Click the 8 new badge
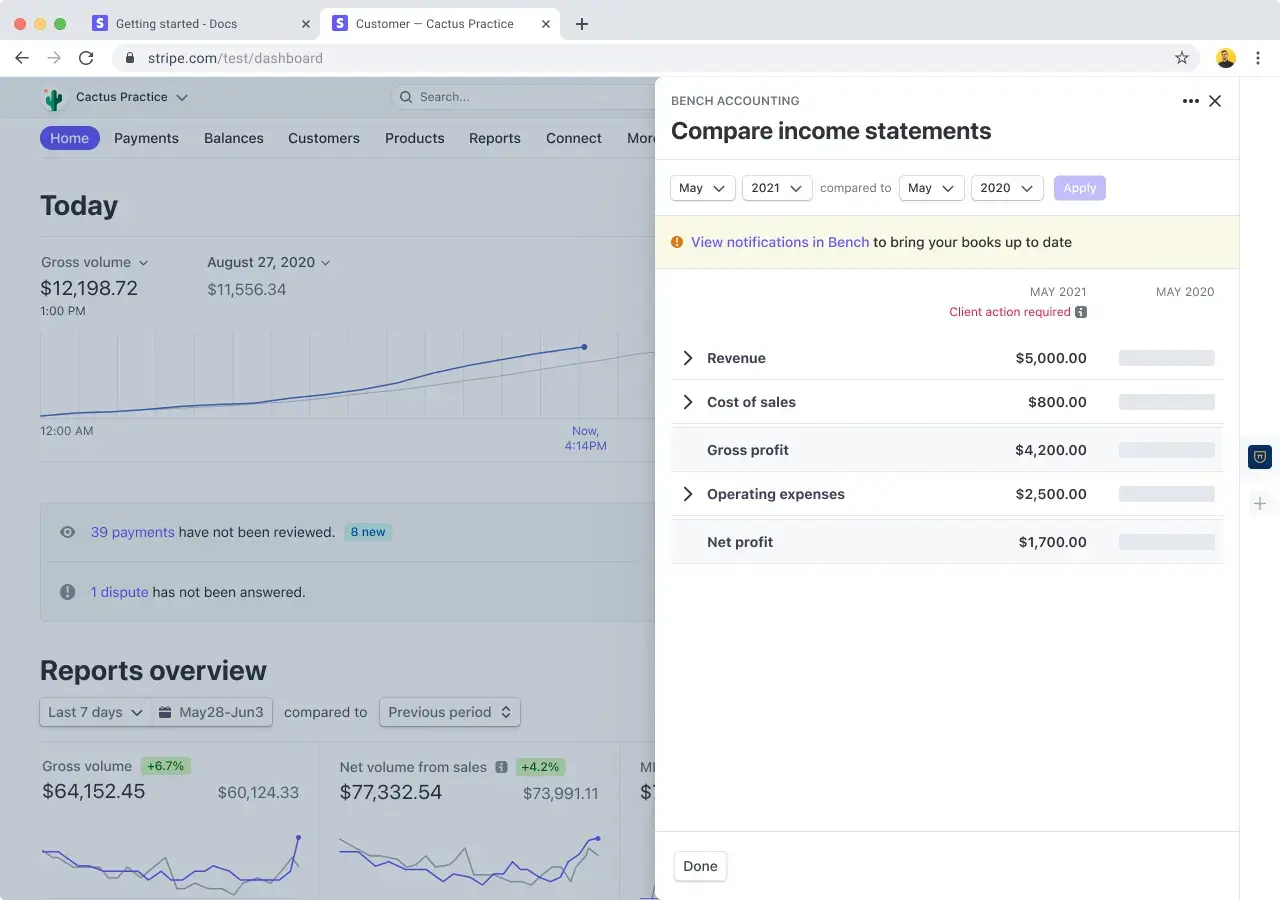The width and height of the screenshot is (1280, 900). [x=368, y=532]
